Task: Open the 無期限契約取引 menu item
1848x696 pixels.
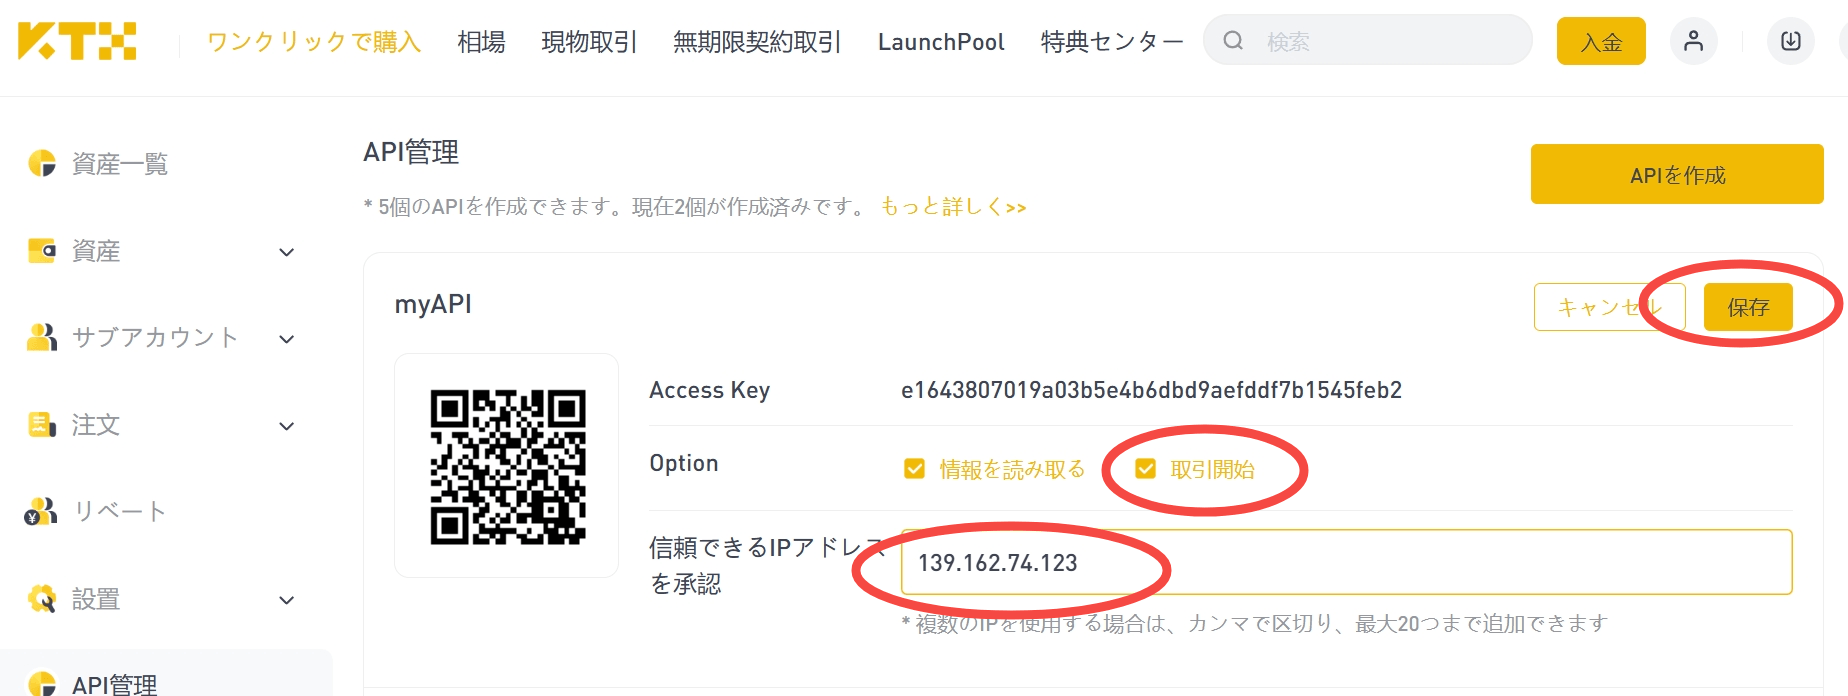Action: point(757,42)
